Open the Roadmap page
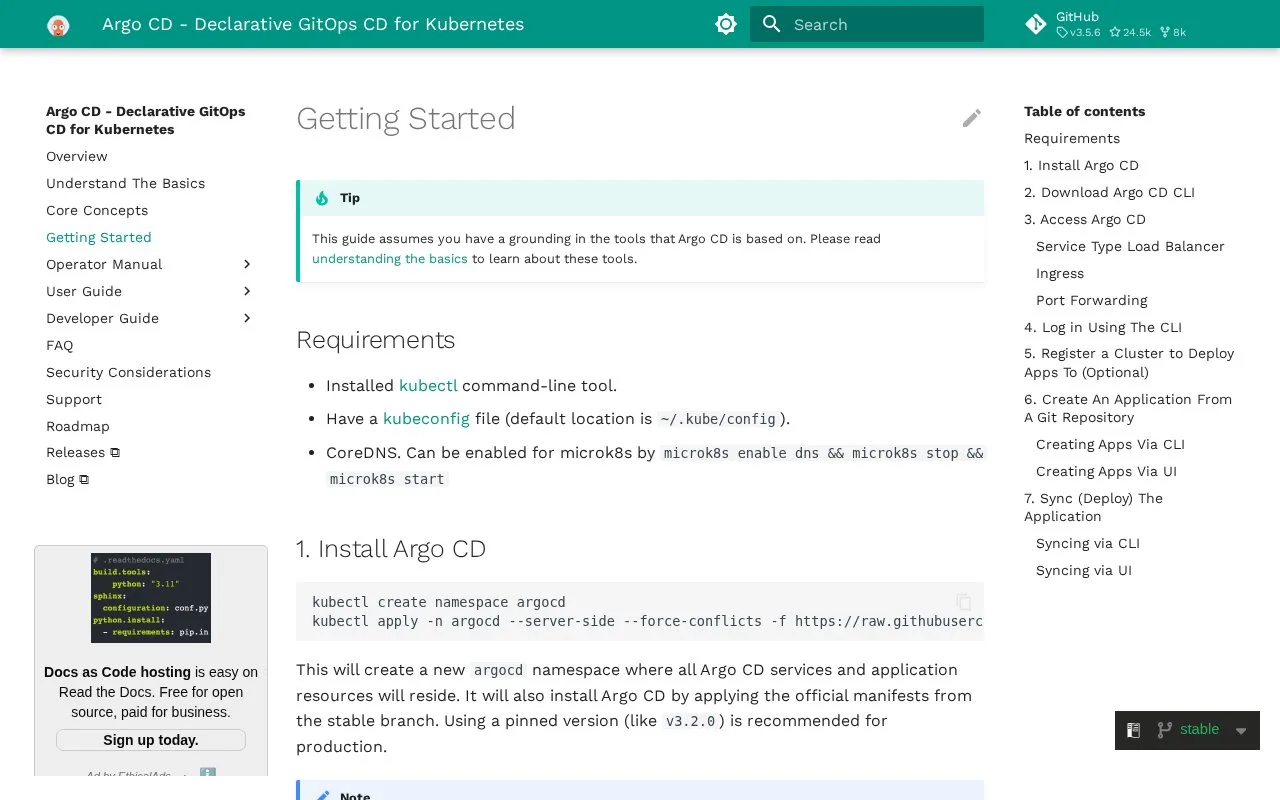 (x=78, y=426)
